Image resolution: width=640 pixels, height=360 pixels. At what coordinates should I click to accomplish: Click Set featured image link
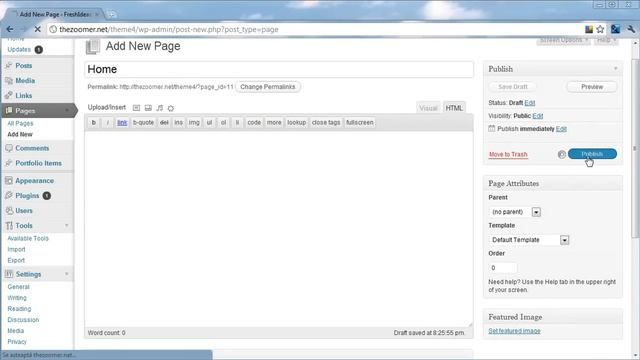(x=514, y=331)
